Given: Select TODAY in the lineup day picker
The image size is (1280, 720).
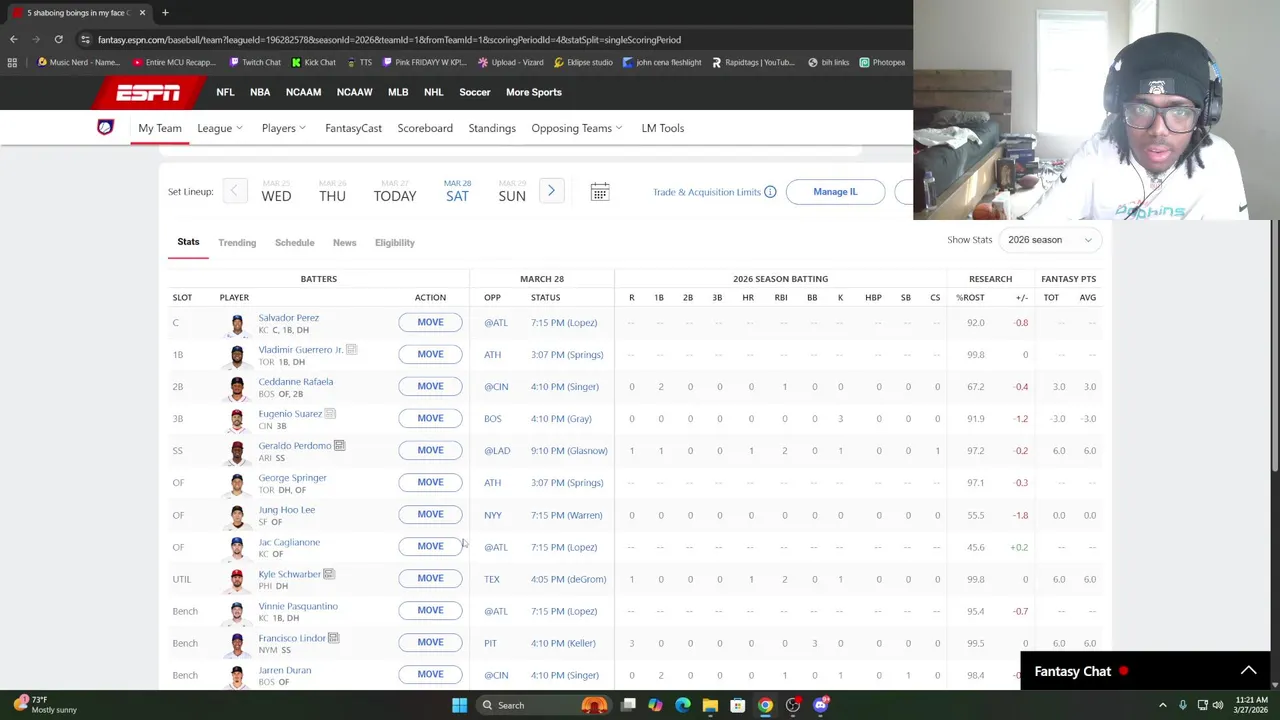Looking at the screenshot, I should (x=395, y=191).
